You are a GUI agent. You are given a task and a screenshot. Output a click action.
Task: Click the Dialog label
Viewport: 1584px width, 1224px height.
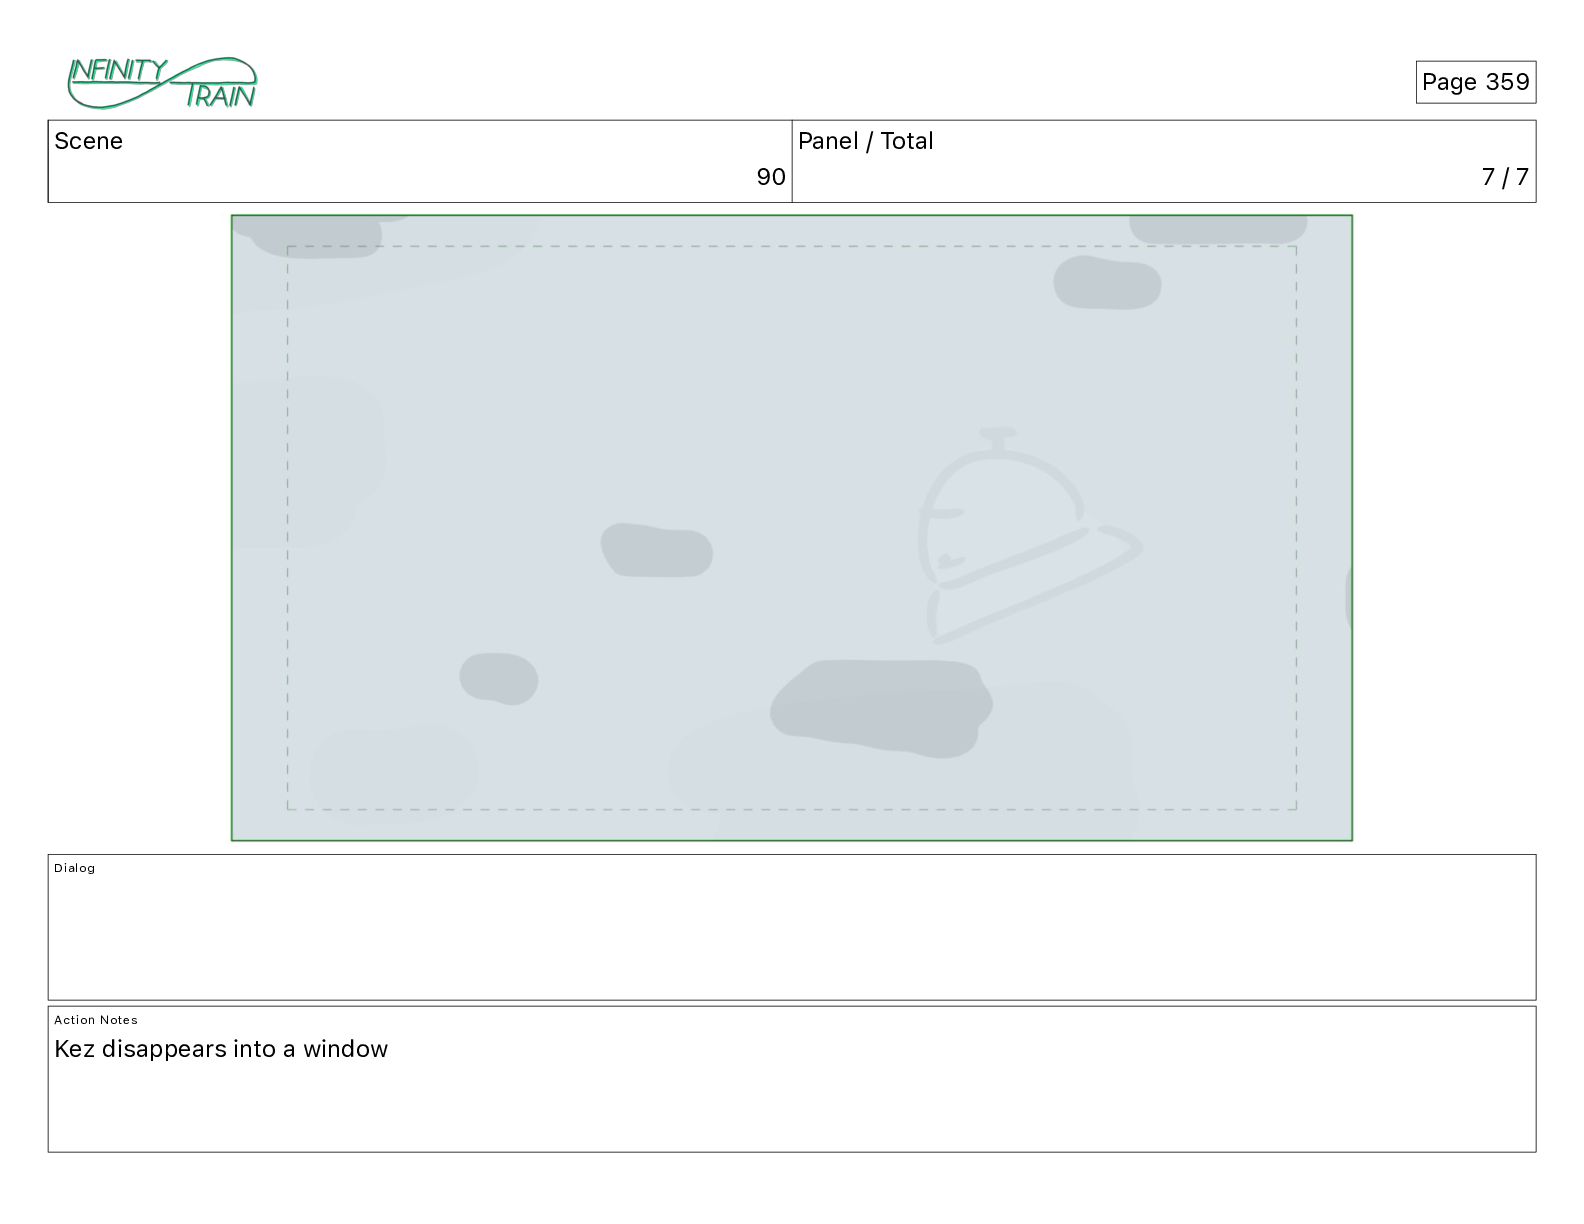point(75,868)
